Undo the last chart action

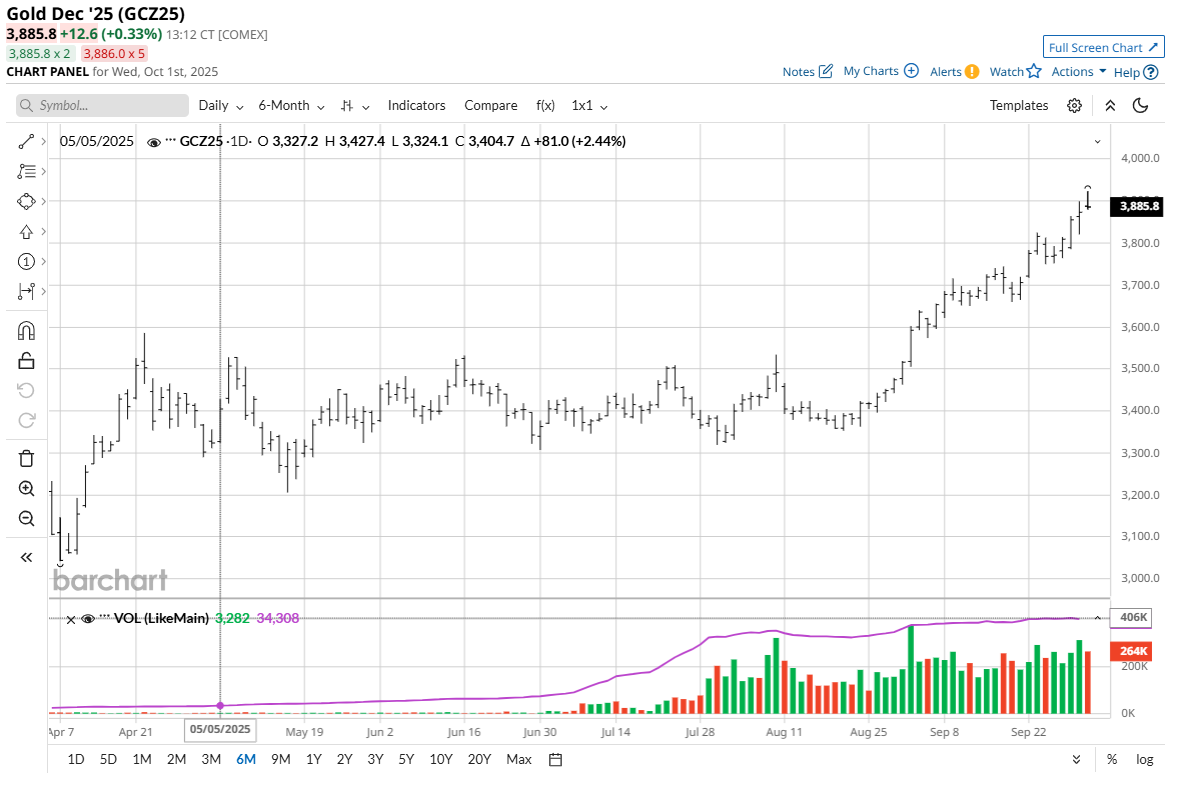click(26, 391)
